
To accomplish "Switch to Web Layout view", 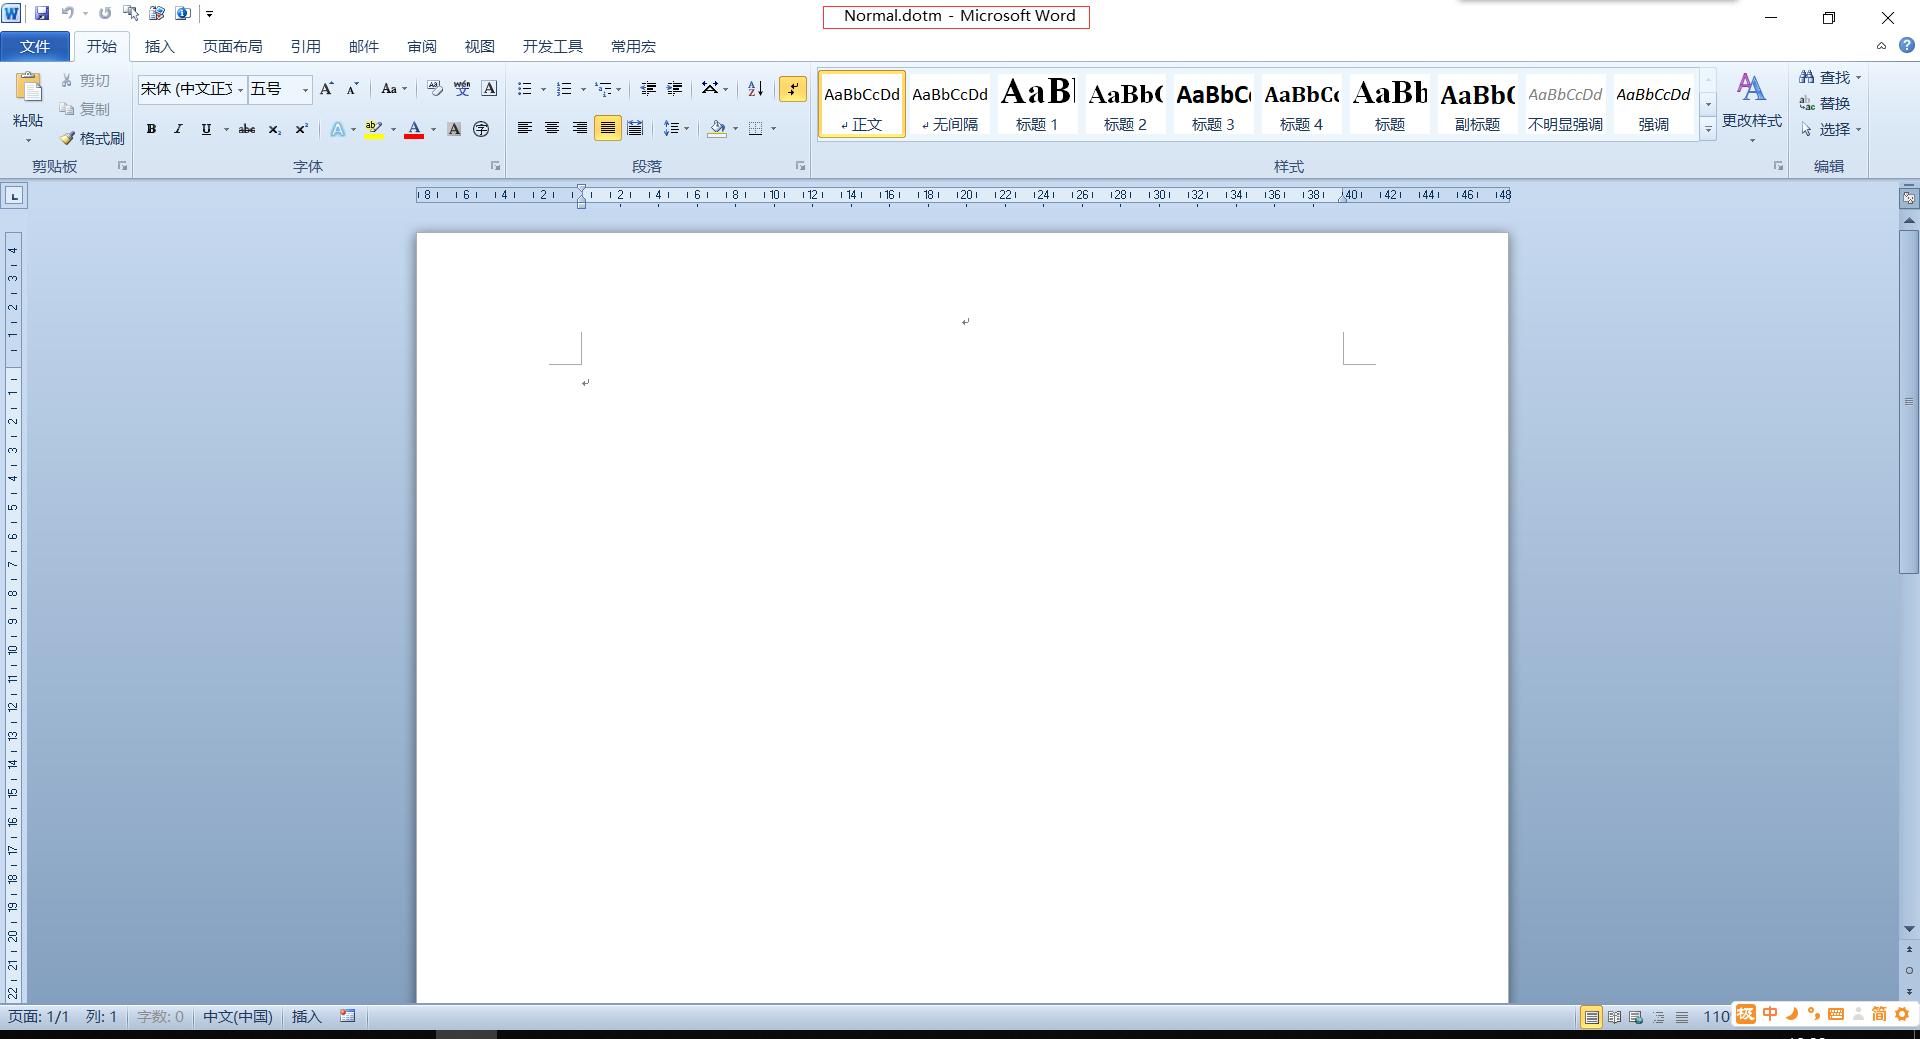I will pos(1636,1017).
